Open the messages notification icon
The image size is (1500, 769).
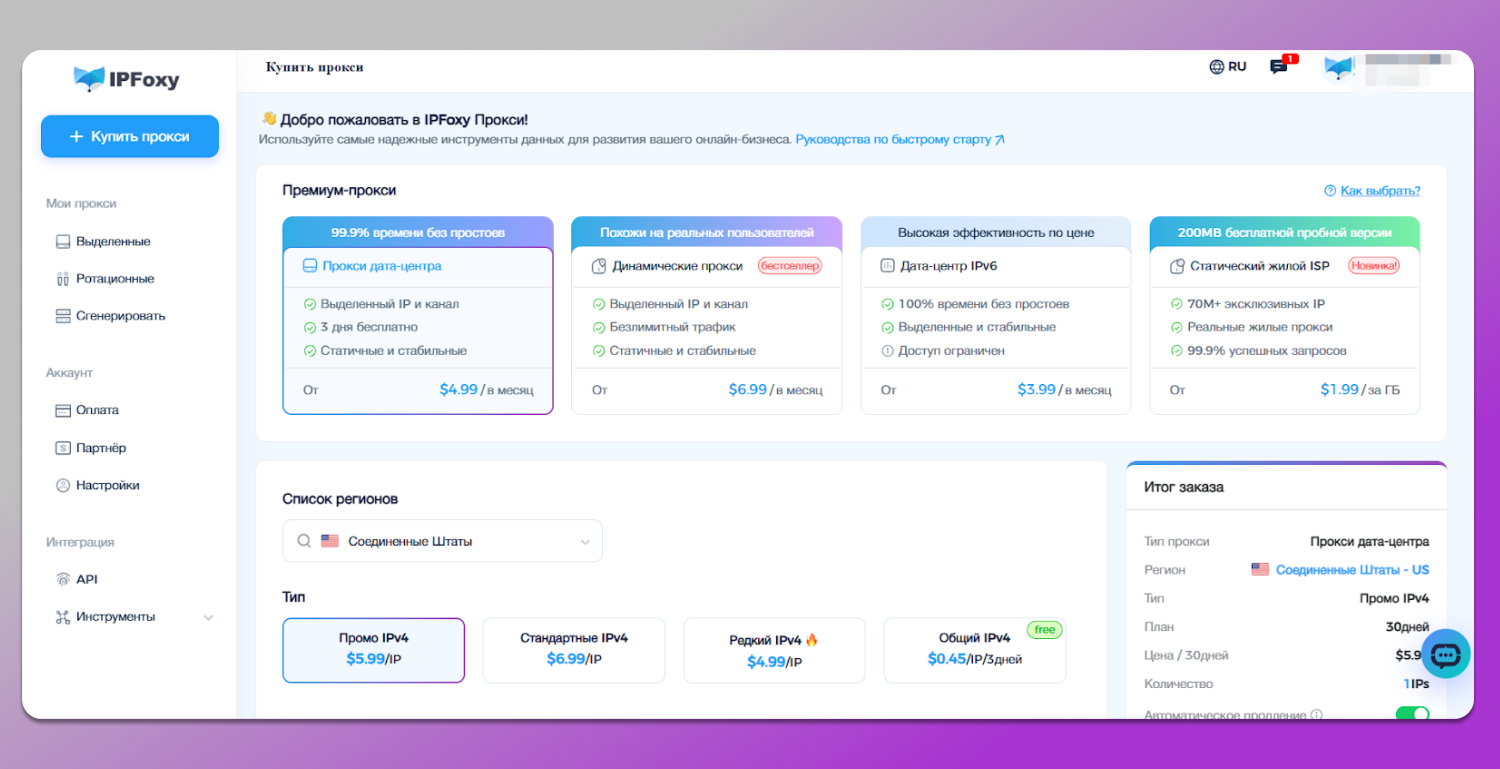point(1278,67)
